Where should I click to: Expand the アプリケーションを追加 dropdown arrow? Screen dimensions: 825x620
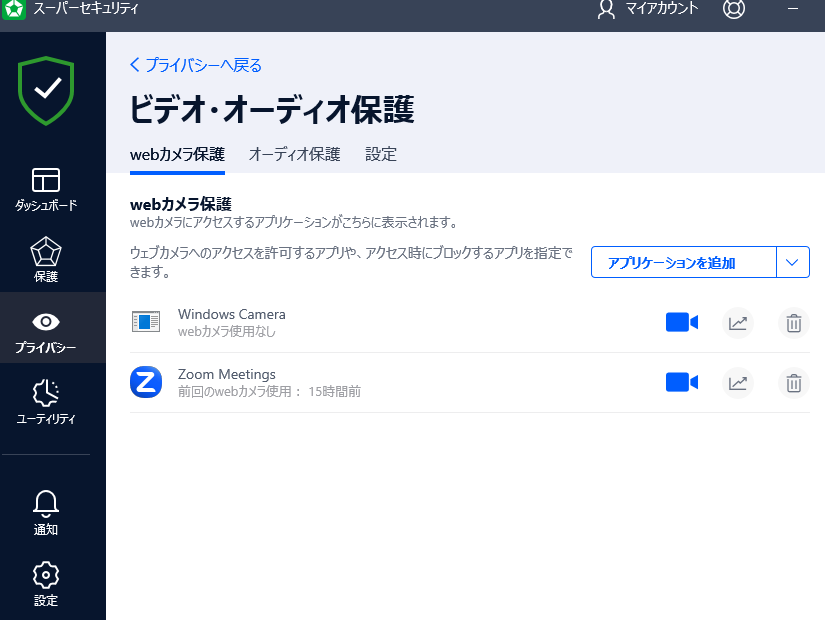point(793,262)
